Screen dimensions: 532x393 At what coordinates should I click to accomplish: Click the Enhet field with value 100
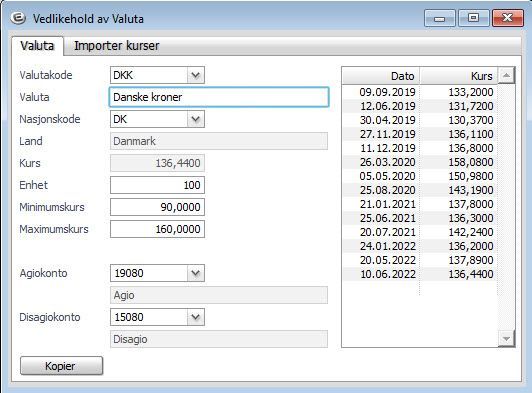[x=157, y=185]
